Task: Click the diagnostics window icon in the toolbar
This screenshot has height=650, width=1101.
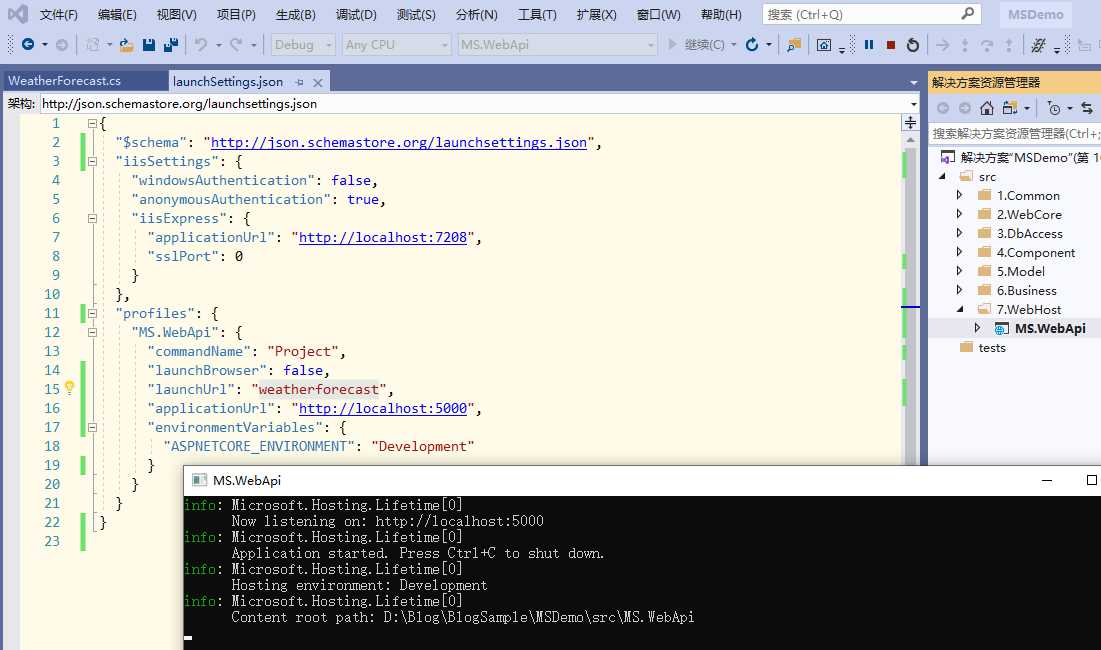Action: (824, 45)
